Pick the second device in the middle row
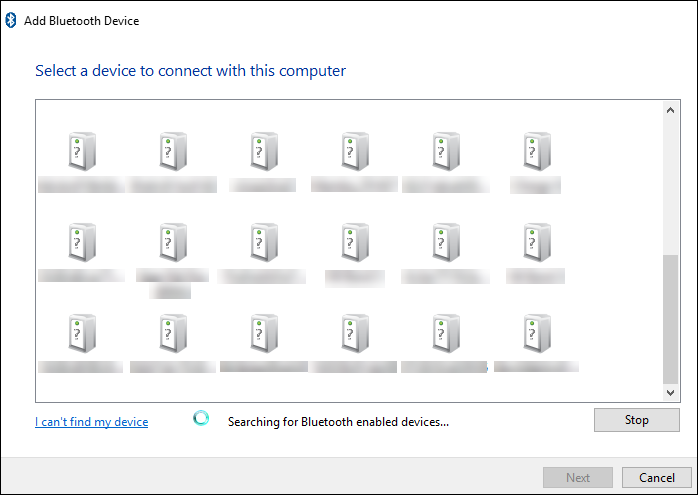The height and width of the screenshot is (495, 698). (172, 243)
